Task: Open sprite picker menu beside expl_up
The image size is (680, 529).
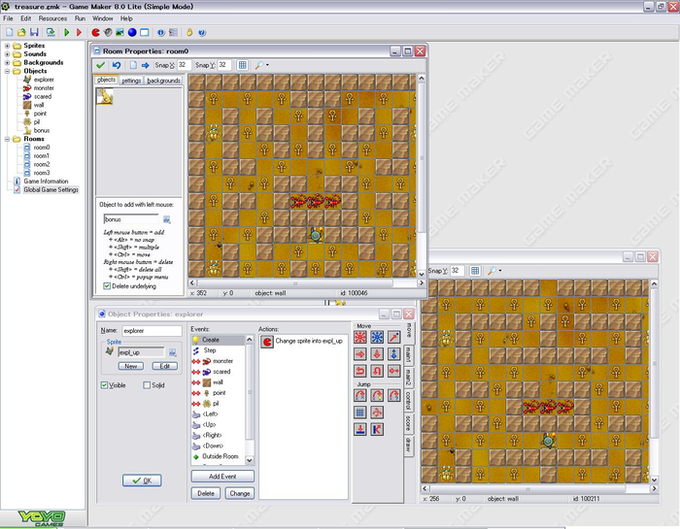Action: (173, 353)
